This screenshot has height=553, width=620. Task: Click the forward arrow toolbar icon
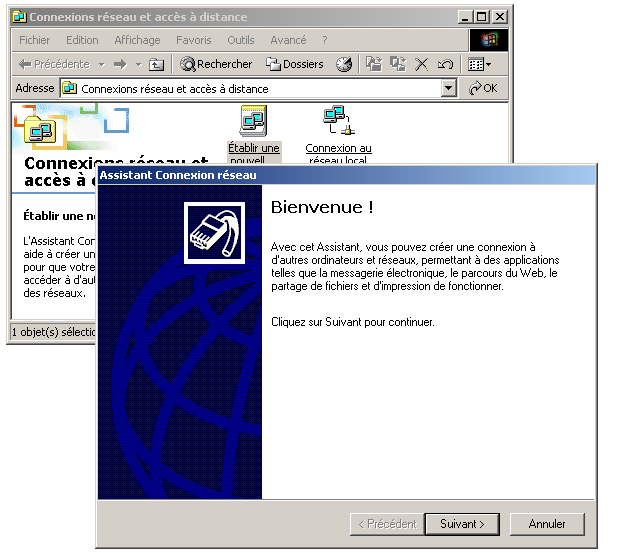click(120, 64)
